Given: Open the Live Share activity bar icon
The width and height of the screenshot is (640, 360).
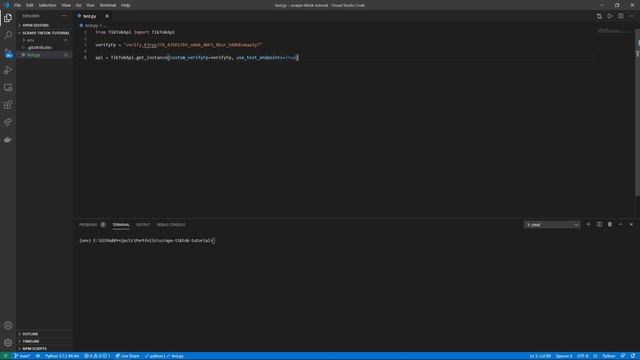Looking at the screenshot, I should tap(8, 122).
